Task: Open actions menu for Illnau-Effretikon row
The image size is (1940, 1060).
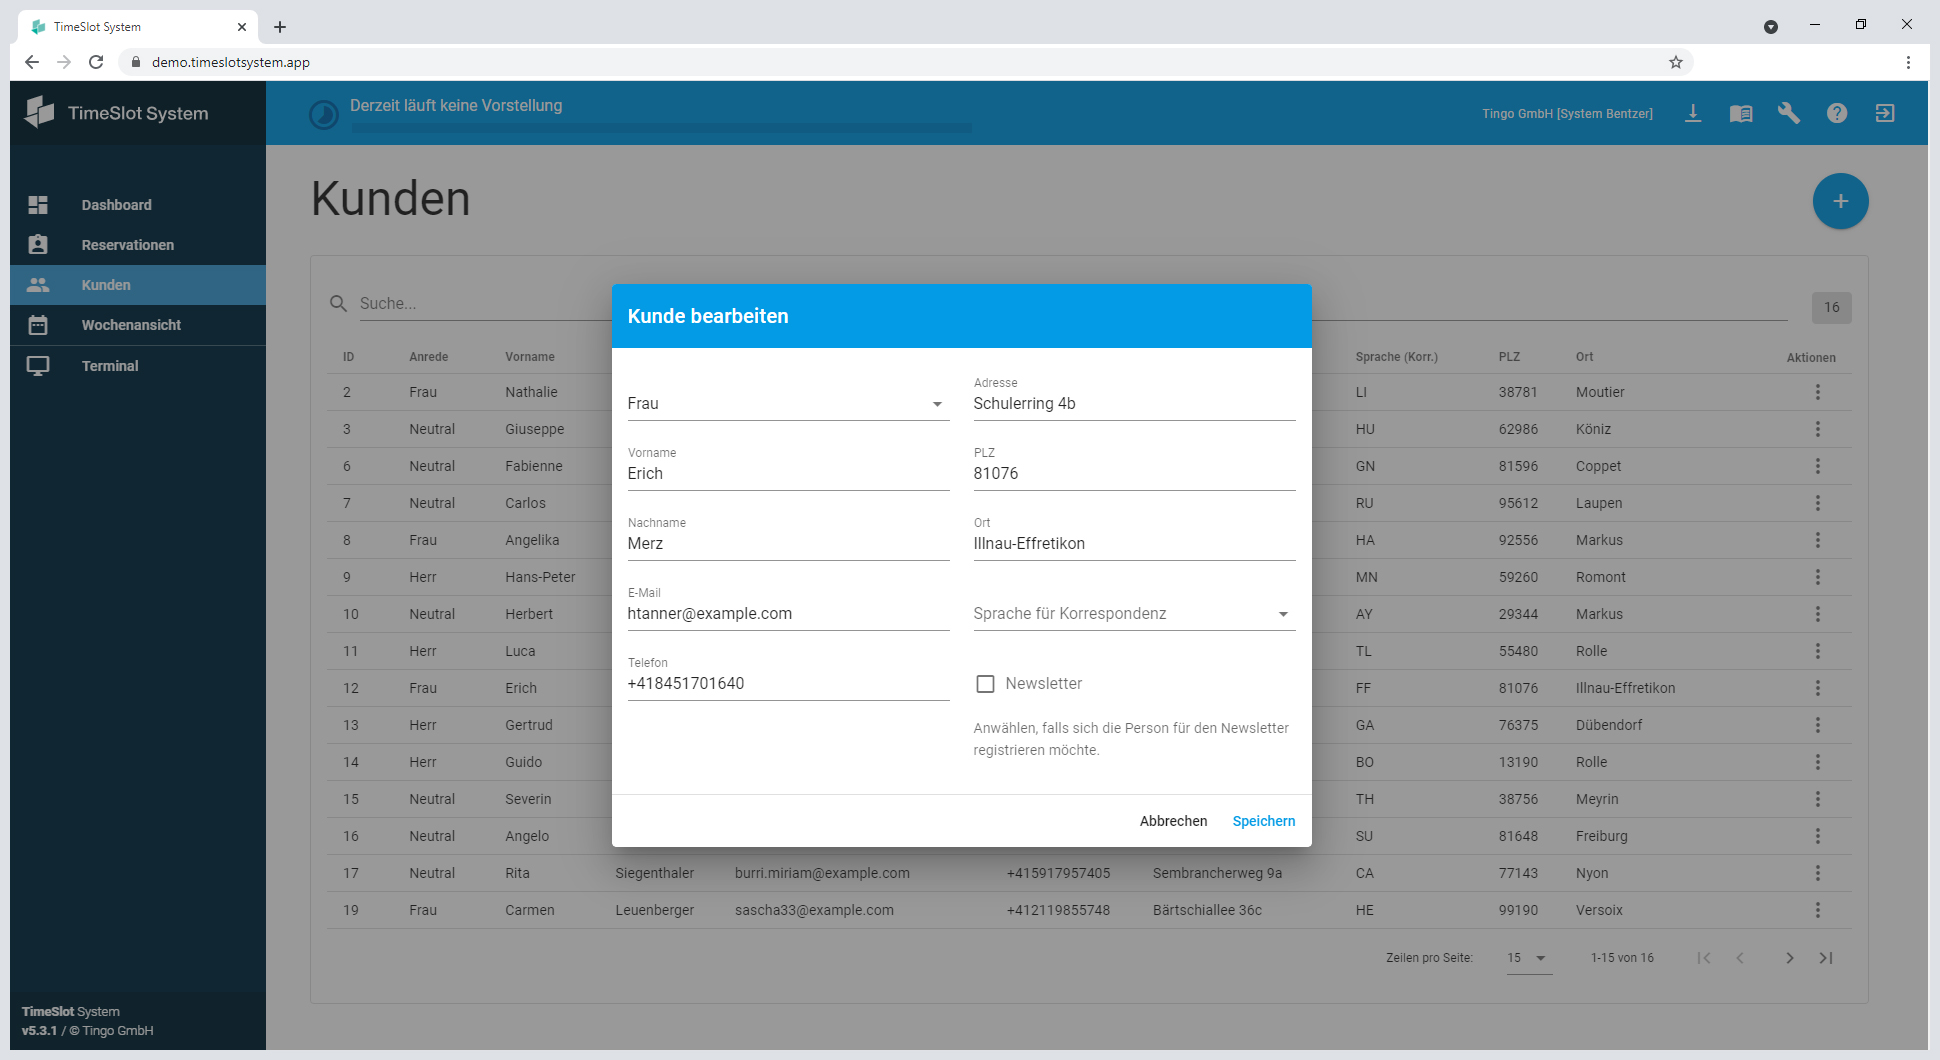Action: point(1818,688)
